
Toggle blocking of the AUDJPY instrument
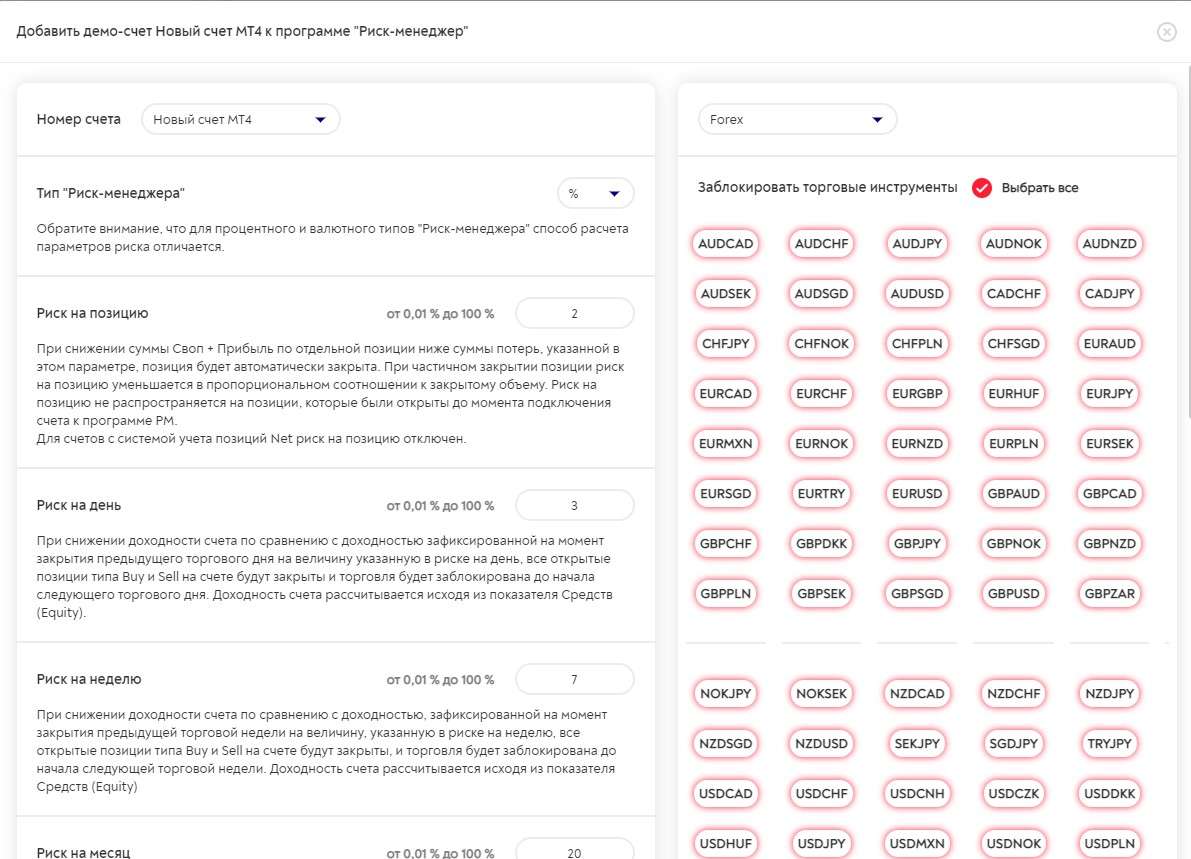pos(917,244)
